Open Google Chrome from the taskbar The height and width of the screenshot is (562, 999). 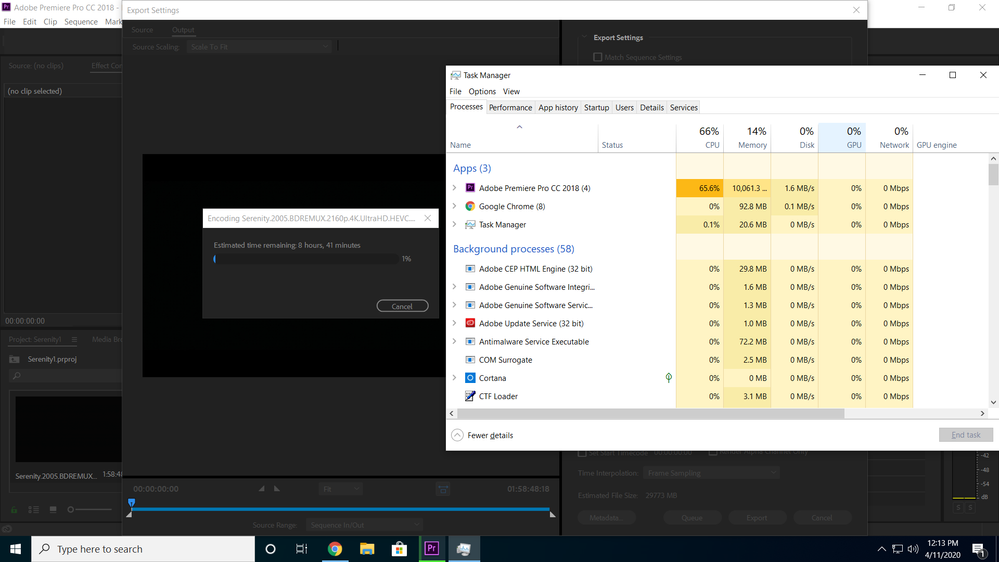click(334, 549)
